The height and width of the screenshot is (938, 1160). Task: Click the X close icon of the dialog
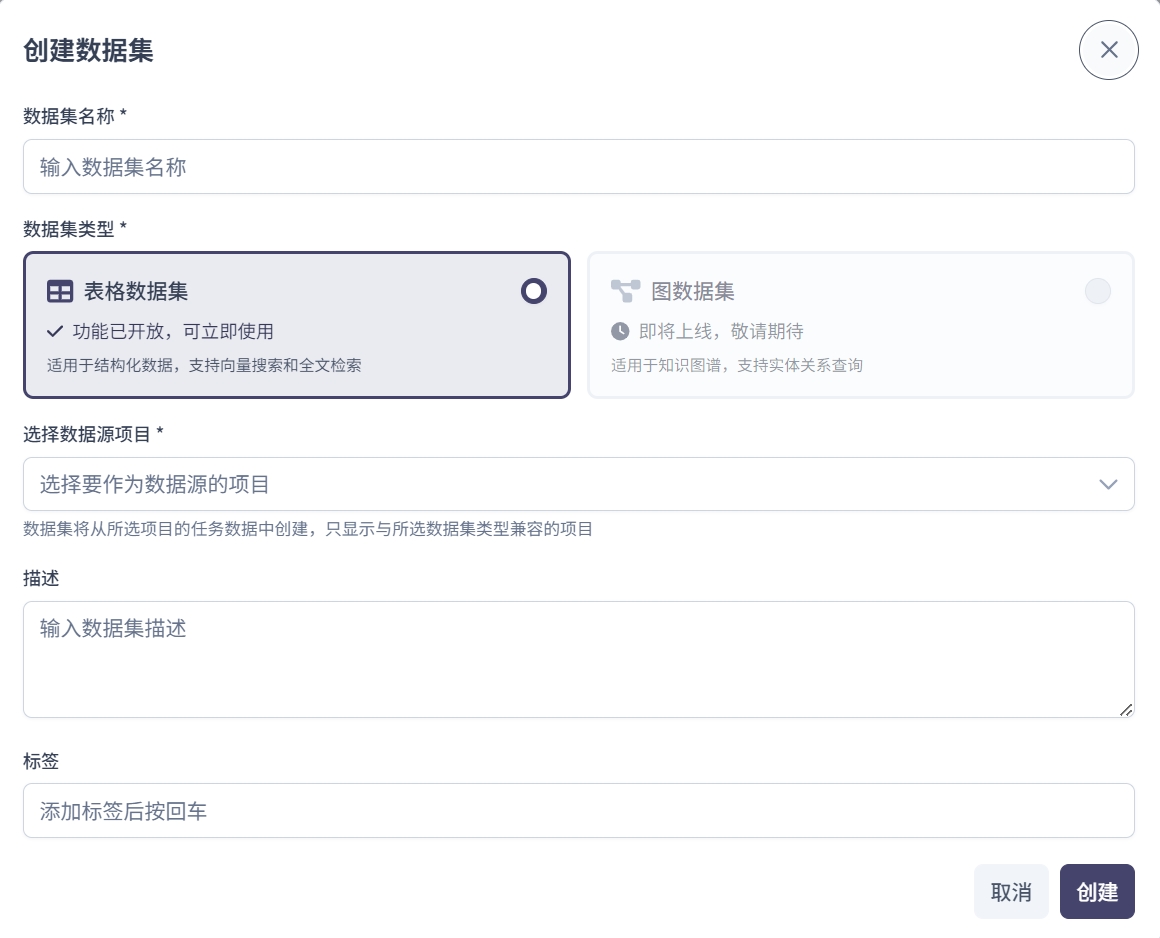1108,50
